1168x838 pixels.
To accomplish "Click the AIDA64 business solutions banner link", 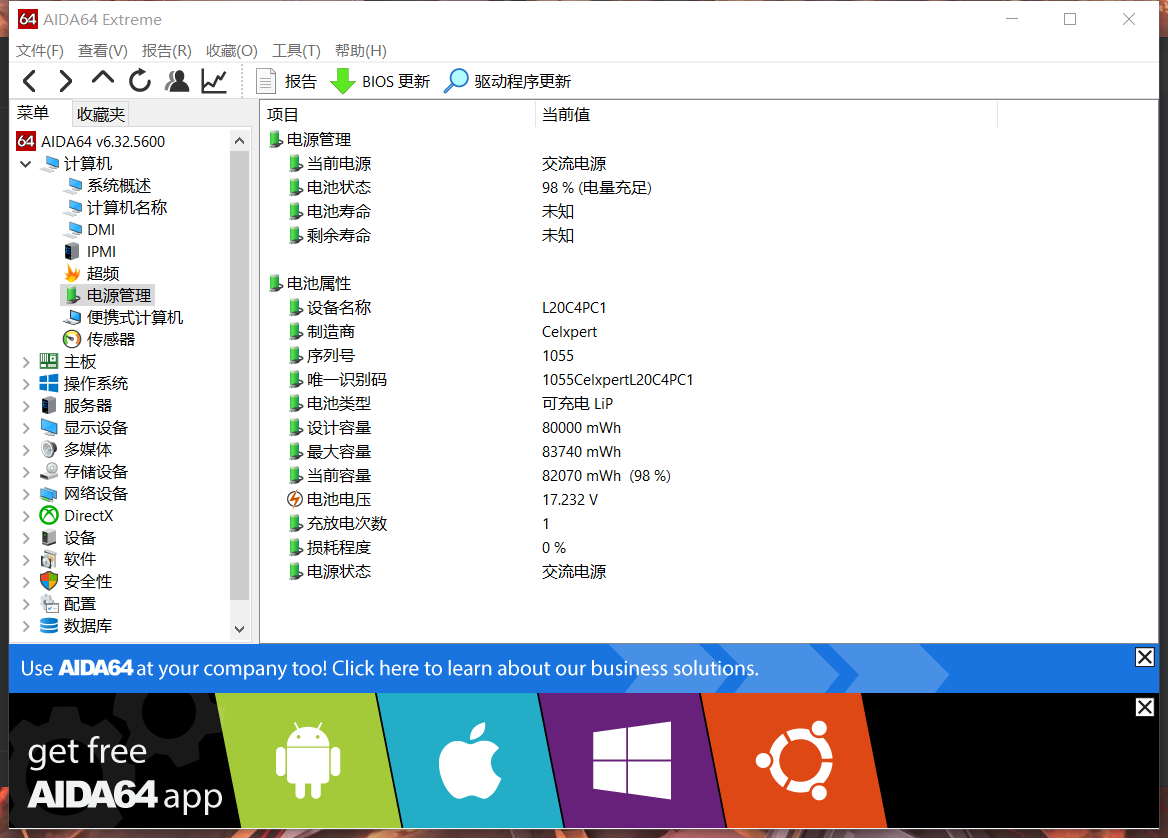I will (x=390, y=668).
